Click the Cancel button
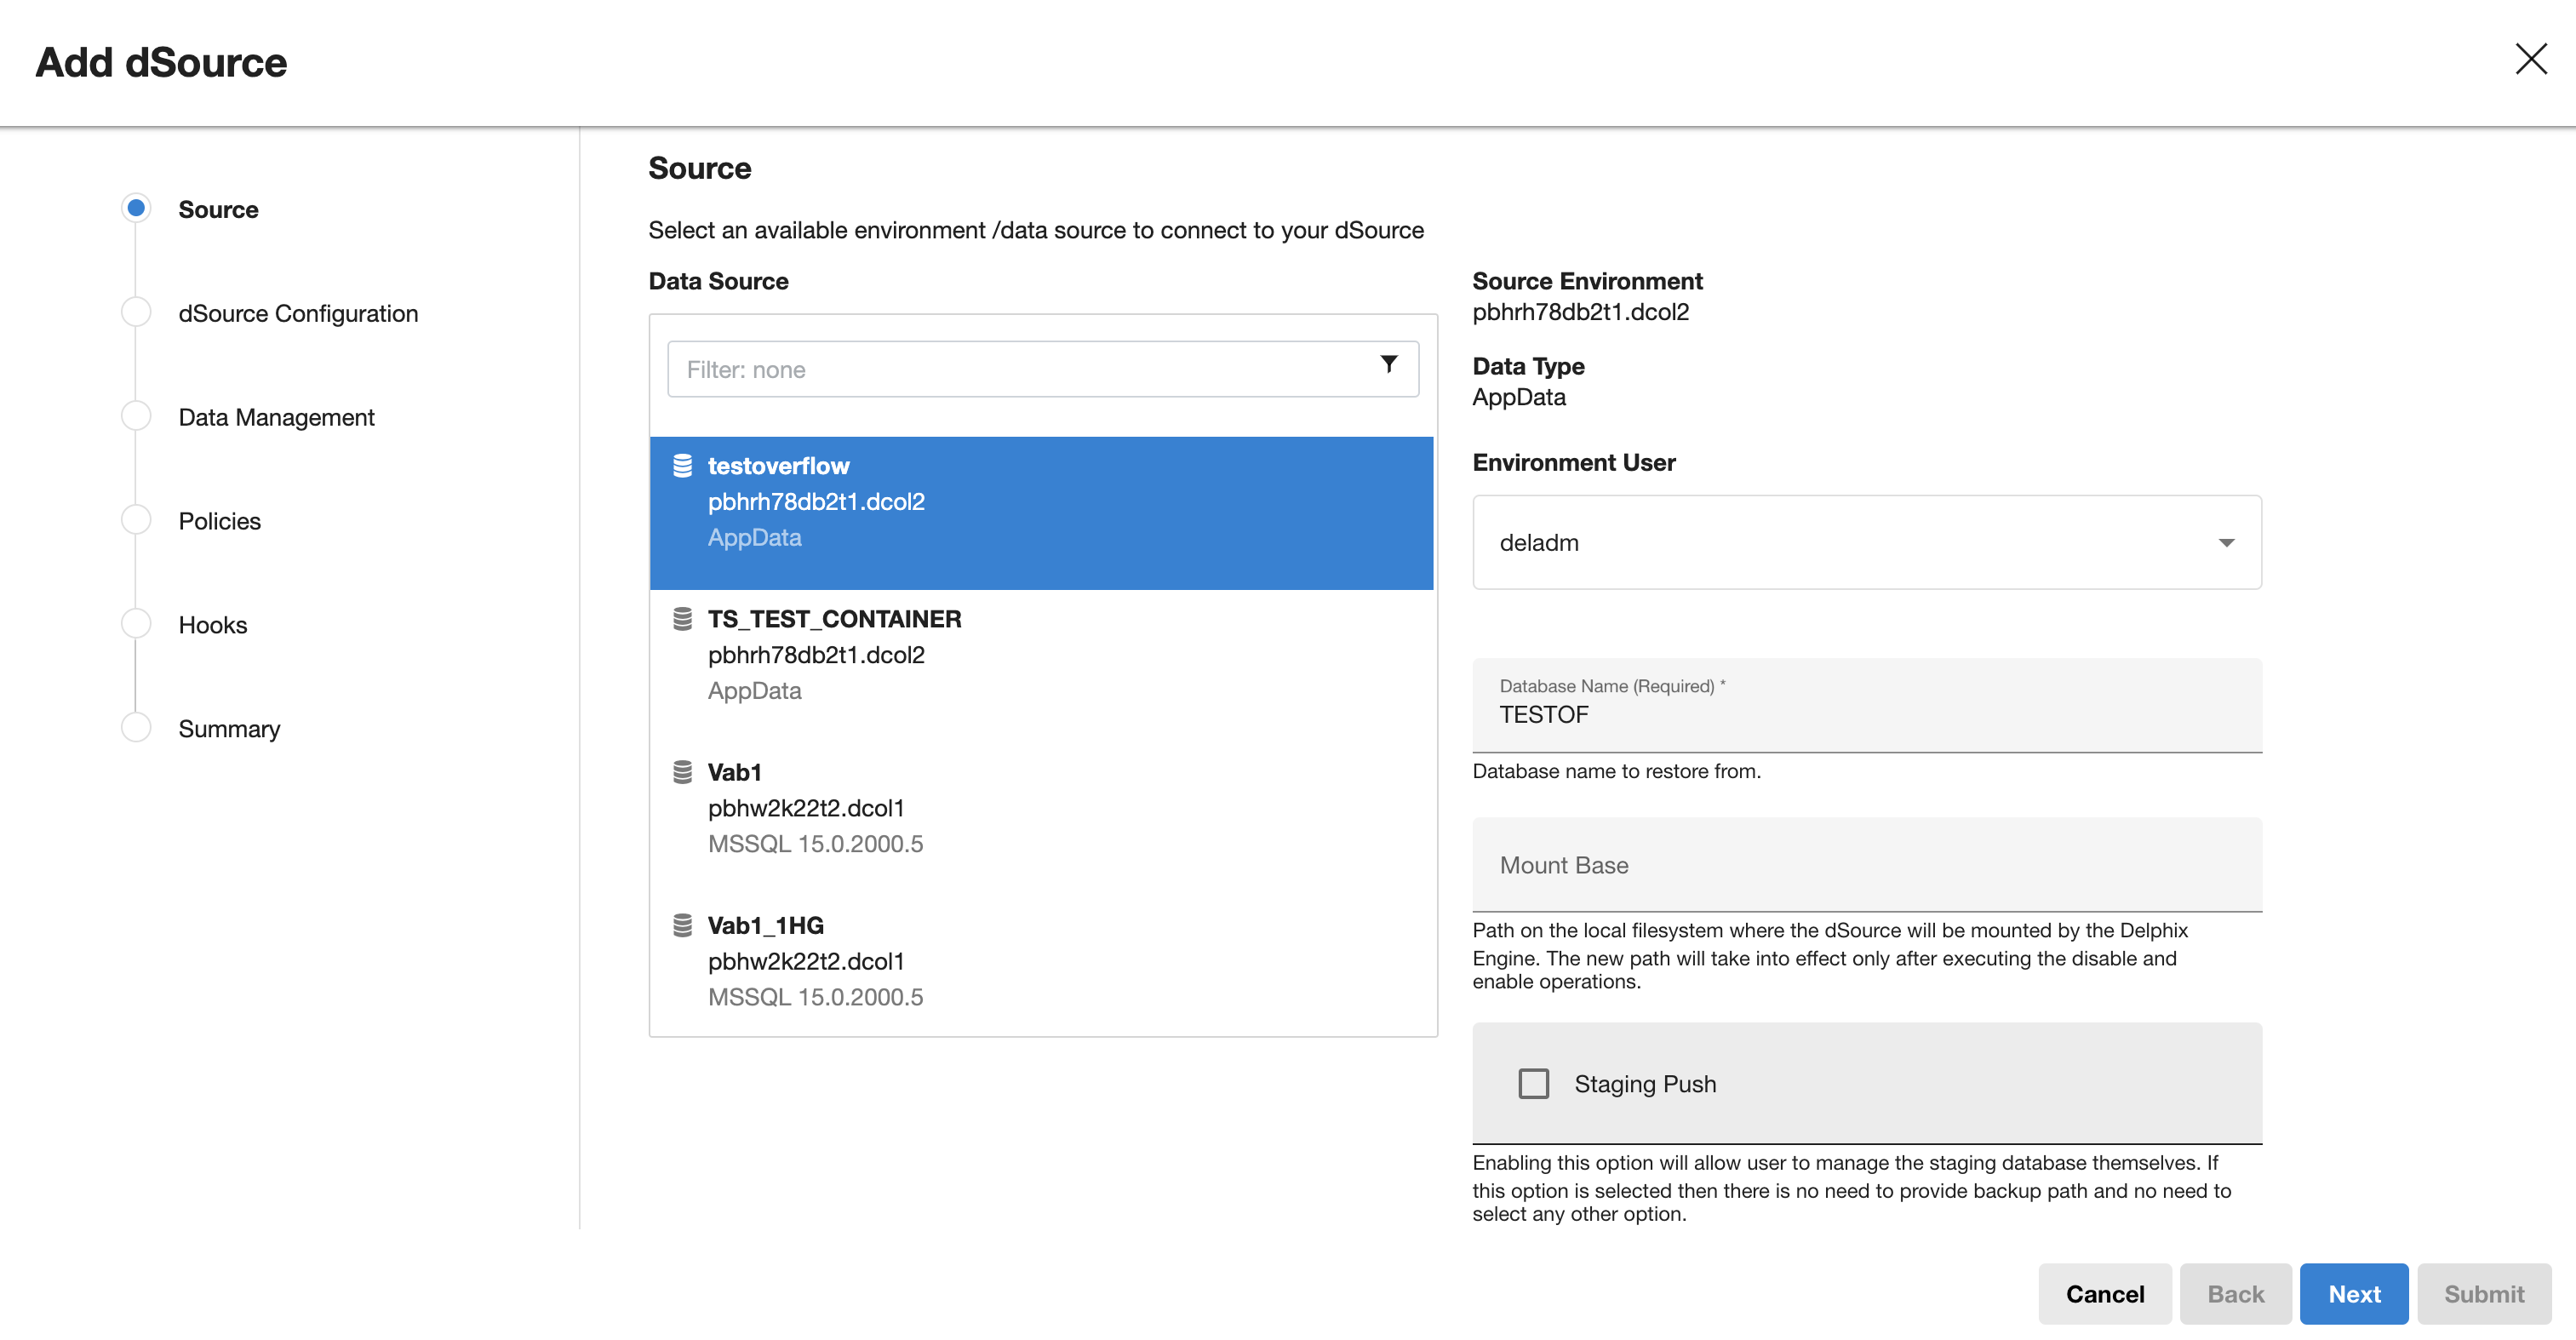Viewport: 2576px width, 1340px height. [2105, 1294]
